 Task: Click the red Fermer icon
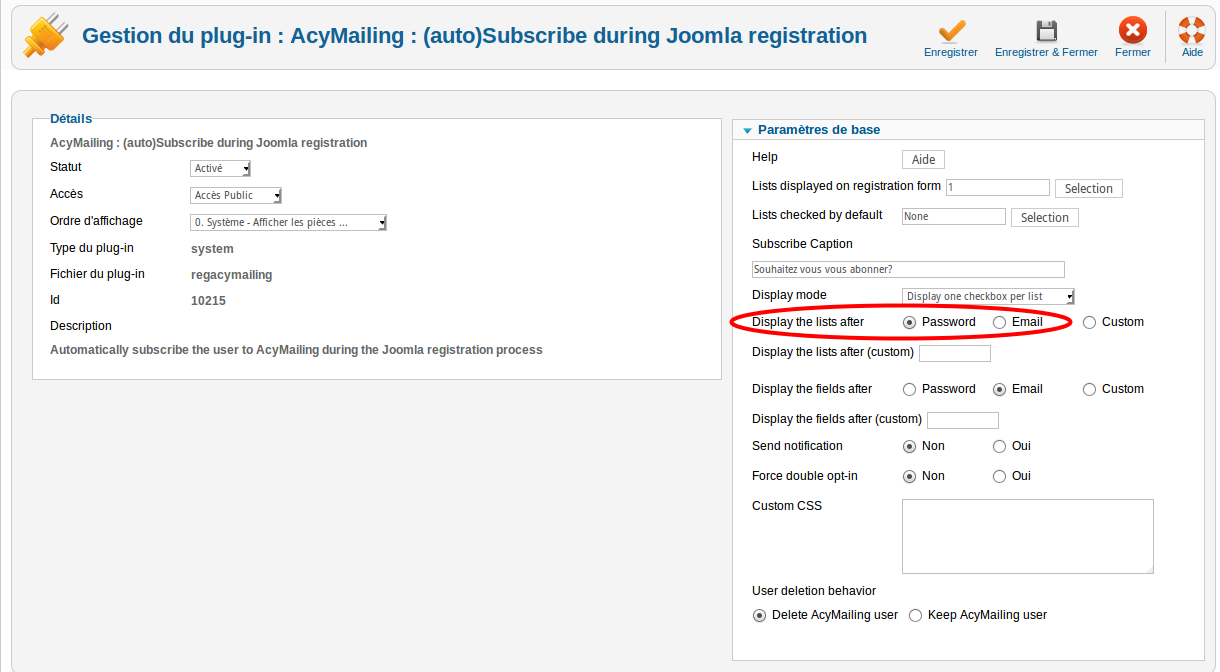(x=1132, y=30)
